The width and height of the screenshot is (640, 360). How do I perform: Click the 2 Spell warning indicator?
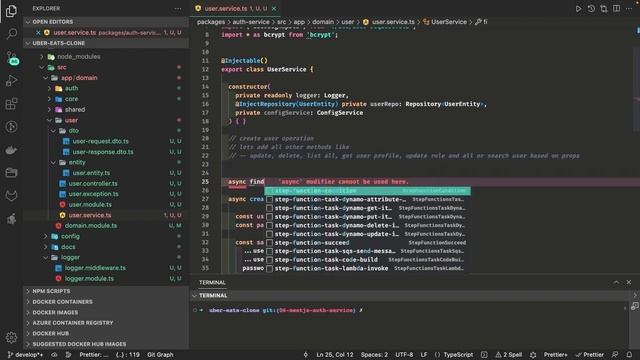tap(508, 355)
